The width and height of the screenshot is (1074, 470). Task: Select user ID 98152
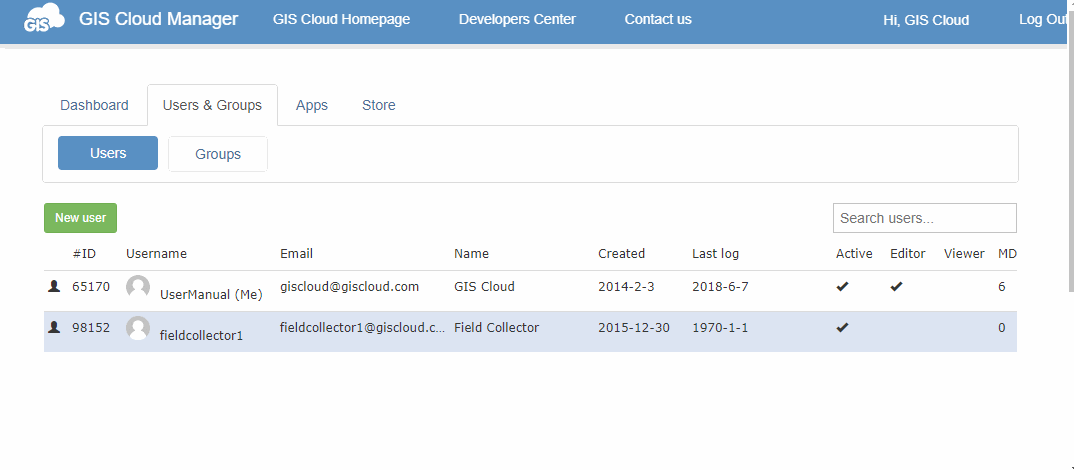pyautogui.click(x=91, y=327)
